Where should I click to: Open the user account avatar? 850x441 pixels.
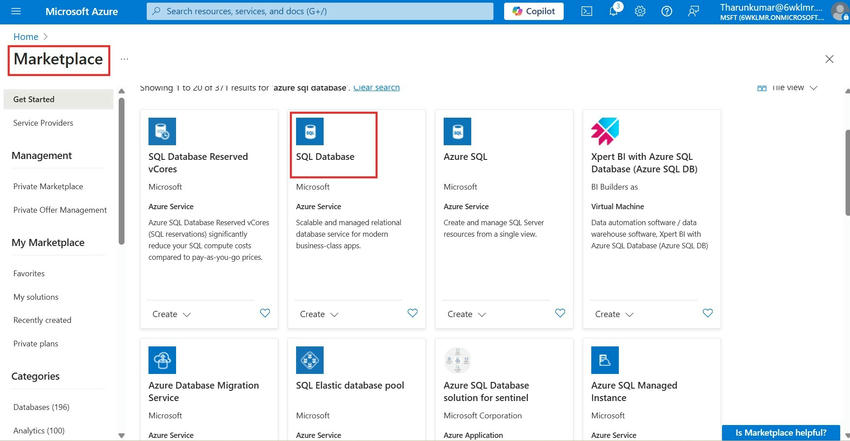tap(839, 11)
